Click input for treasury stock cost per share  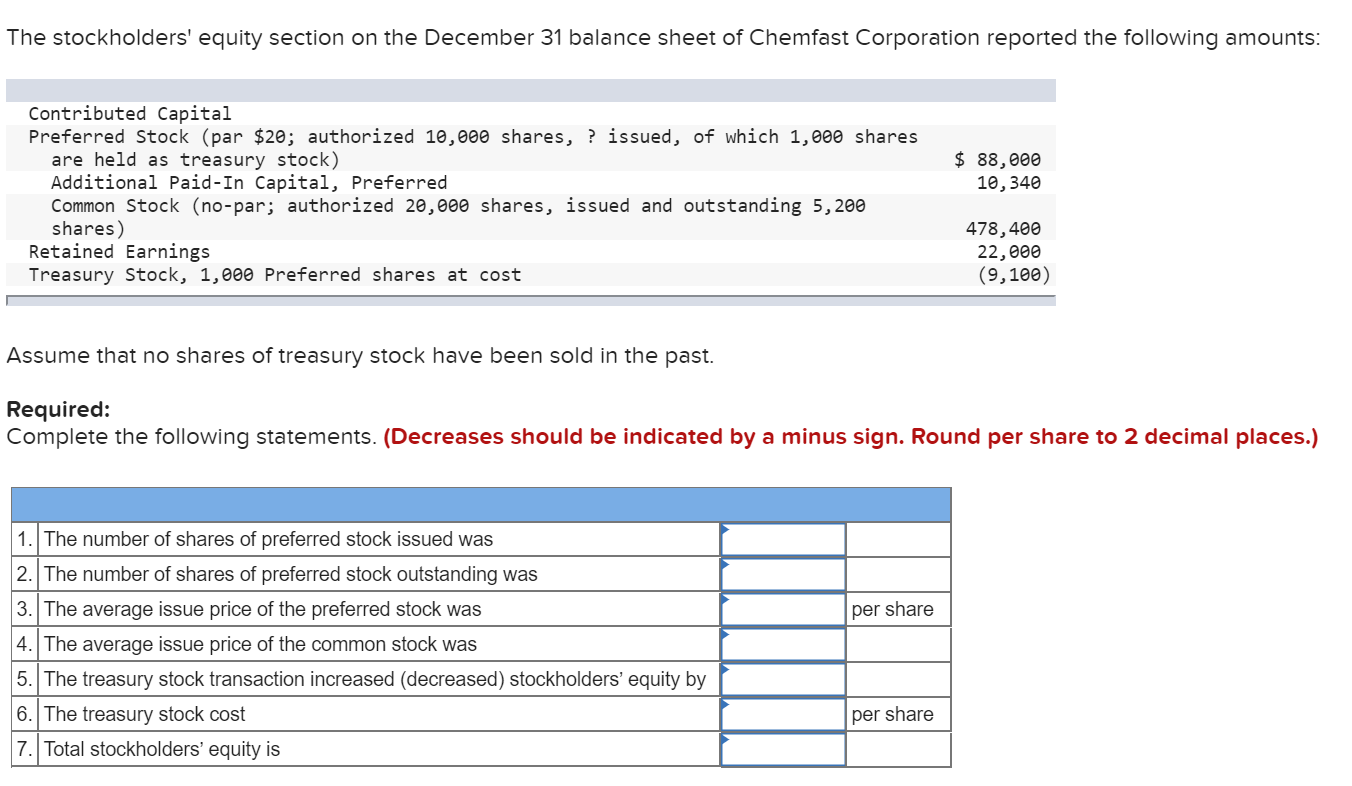[x=783, y=714]
